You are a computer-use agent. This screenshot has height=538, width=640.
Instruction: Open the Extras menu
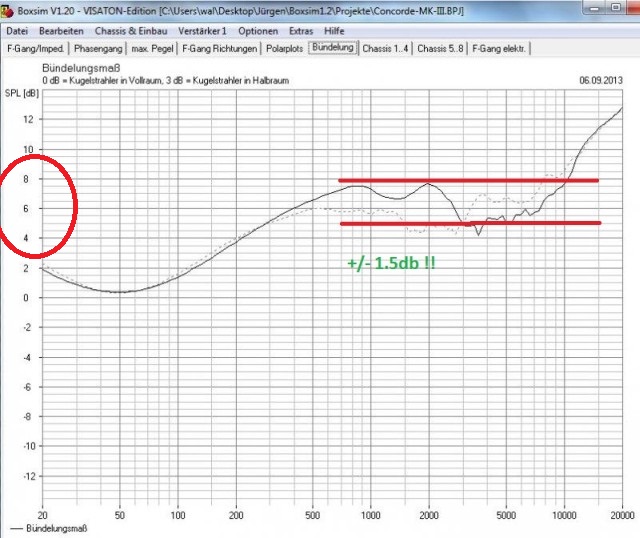(x=301, y=31)
